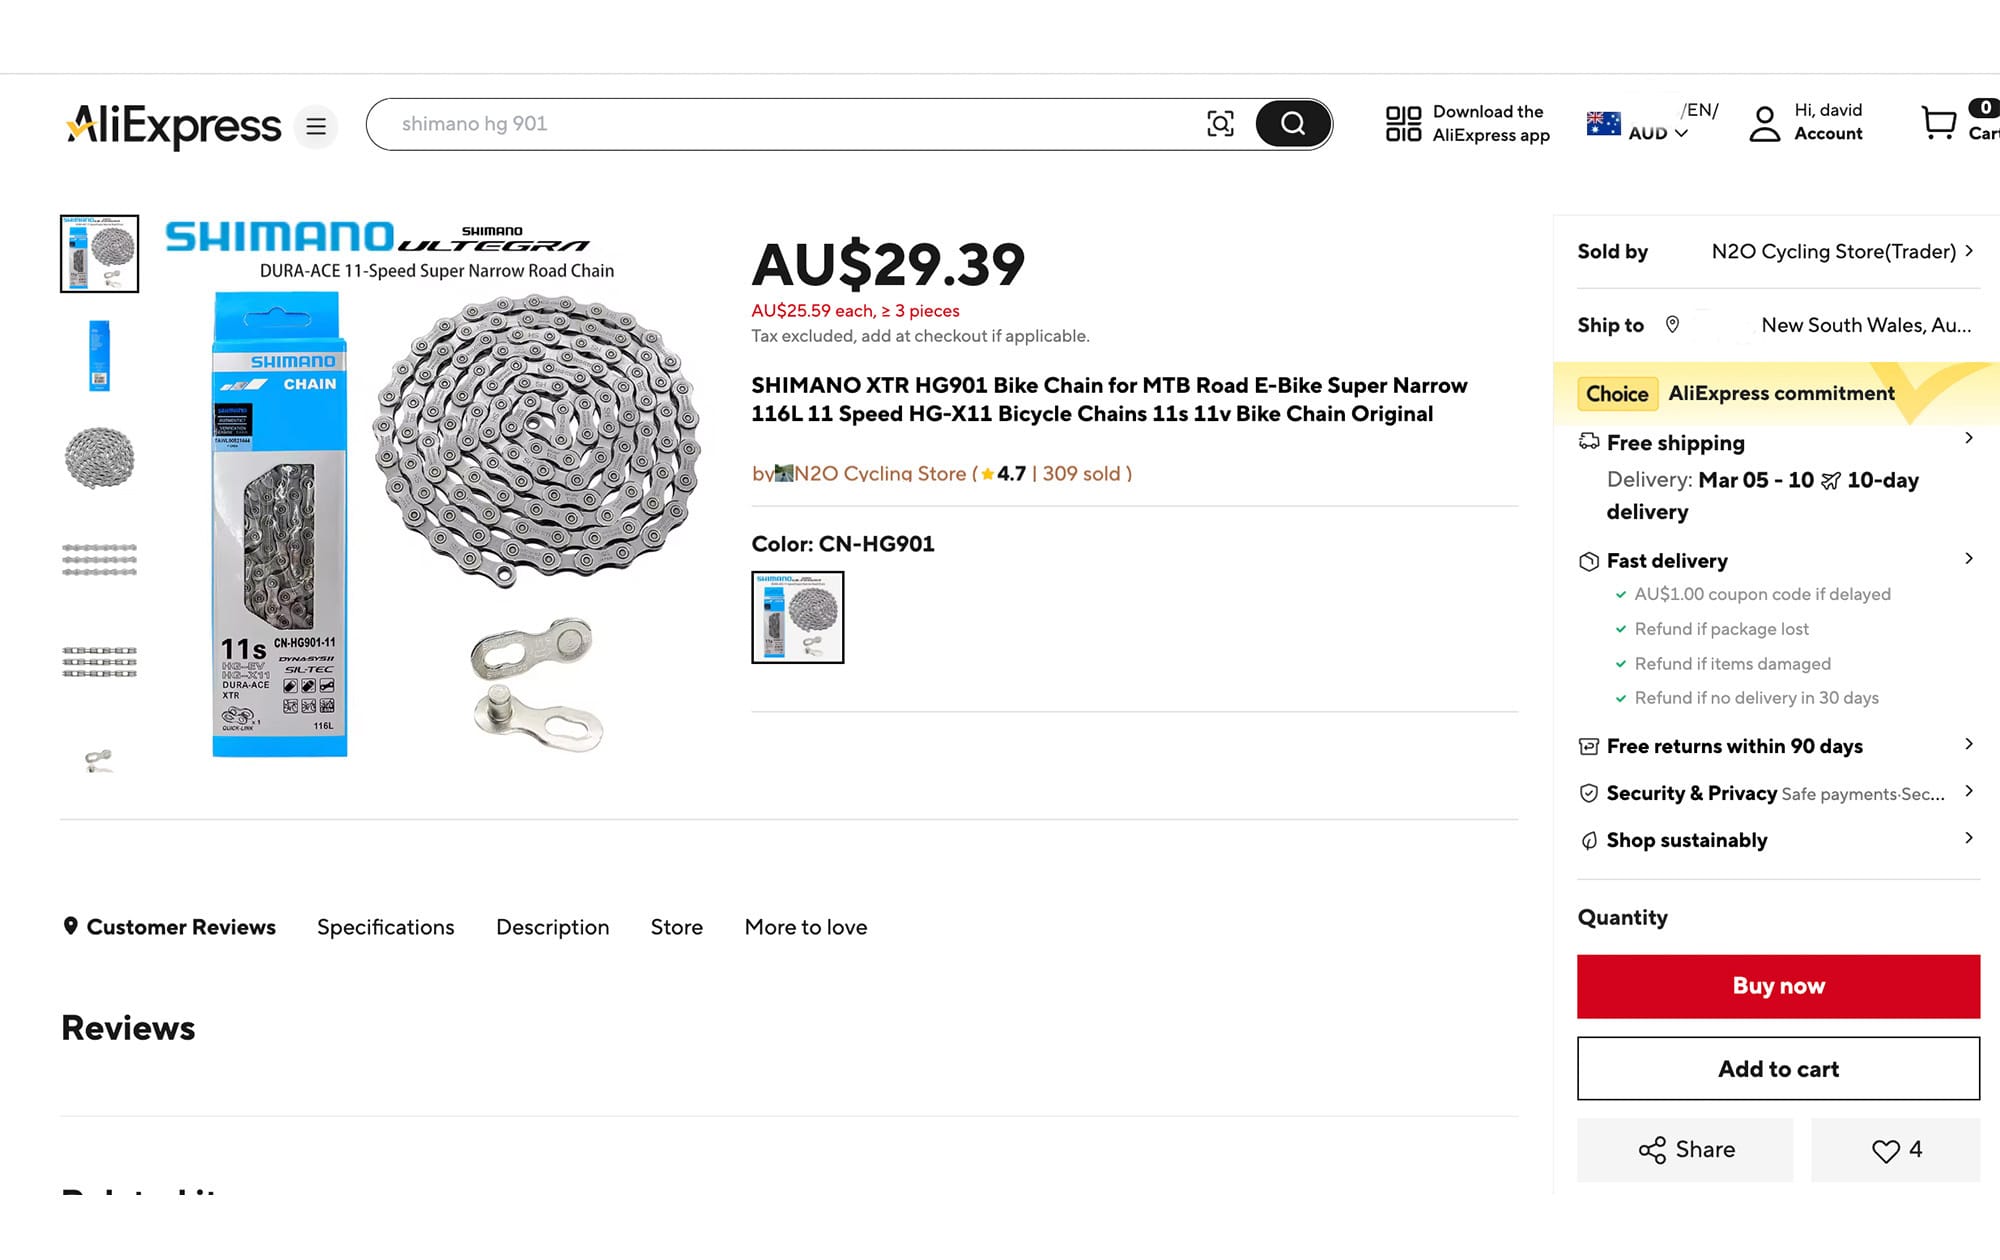Screen dimensions: 2000x1260
Task: Switch to the Description tab
Action: 552,927
